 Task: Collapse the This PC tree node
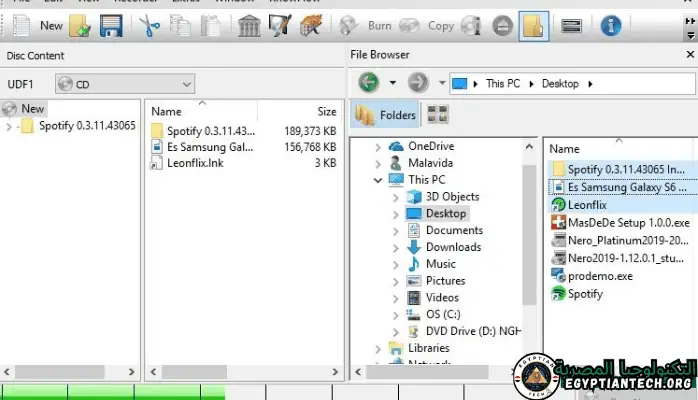(x=378, y=180)
